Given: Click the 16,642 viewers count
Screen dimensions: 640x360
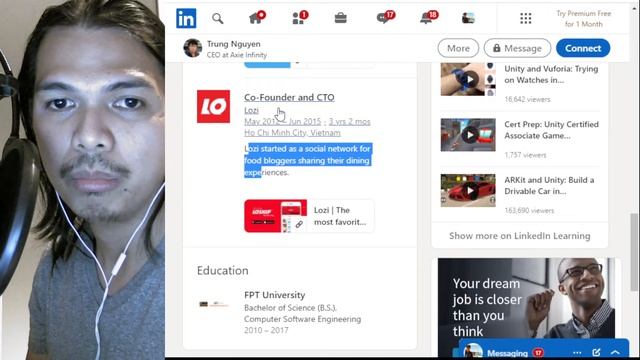Looking at the screenshot, I should [x=527, y=99].
